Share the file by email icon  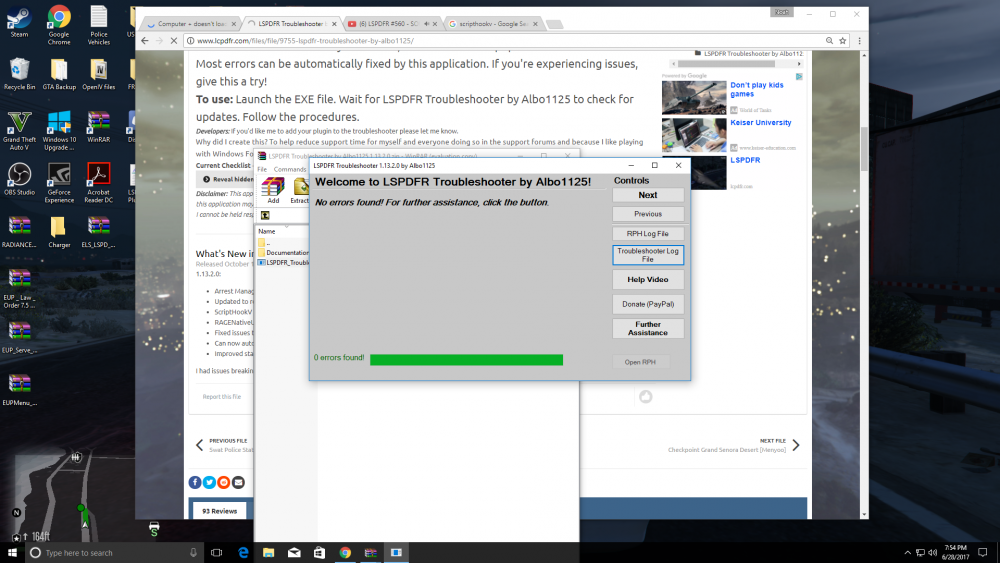[x=238, y=483]
